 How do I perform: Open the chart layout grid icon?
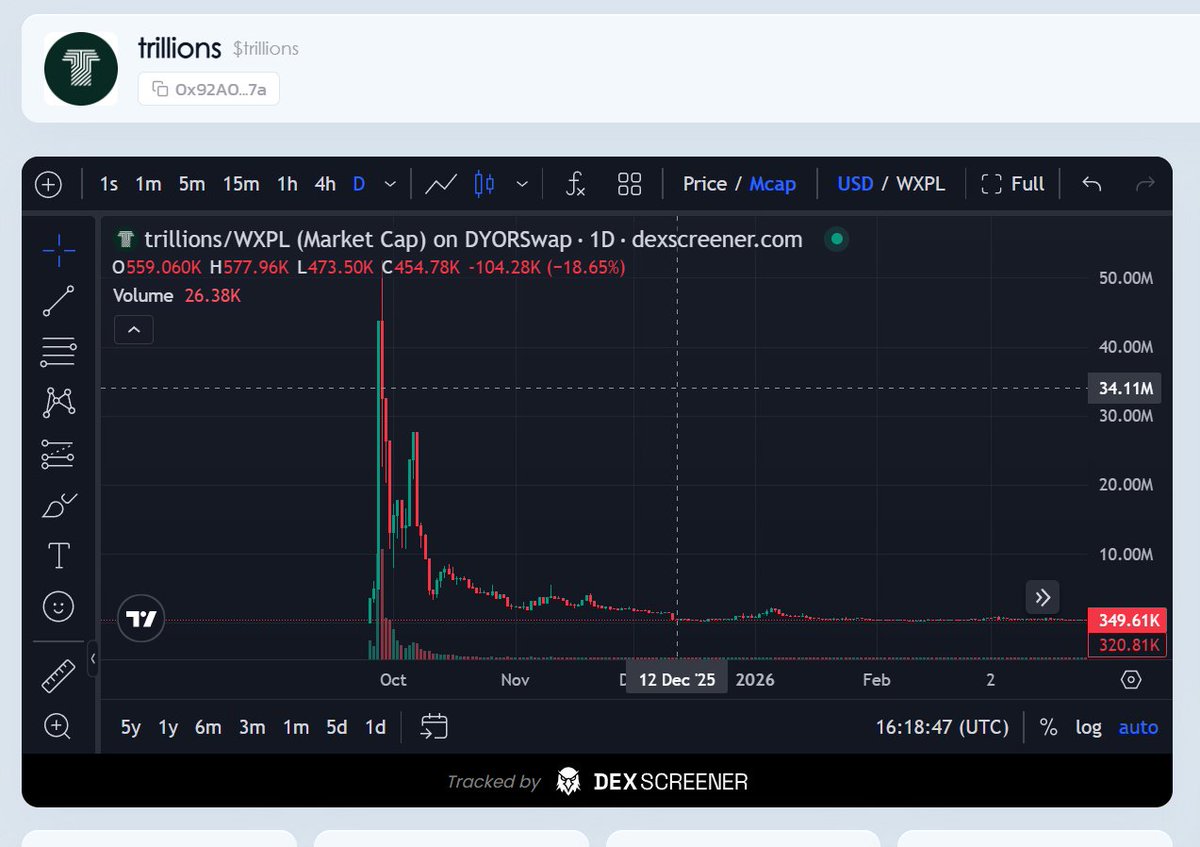629,184
